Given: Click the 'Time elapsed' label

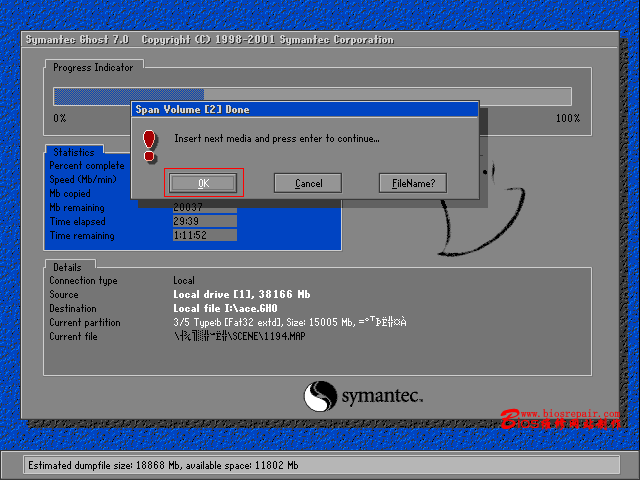Looking at the screenshot, I should click(78, 221).
